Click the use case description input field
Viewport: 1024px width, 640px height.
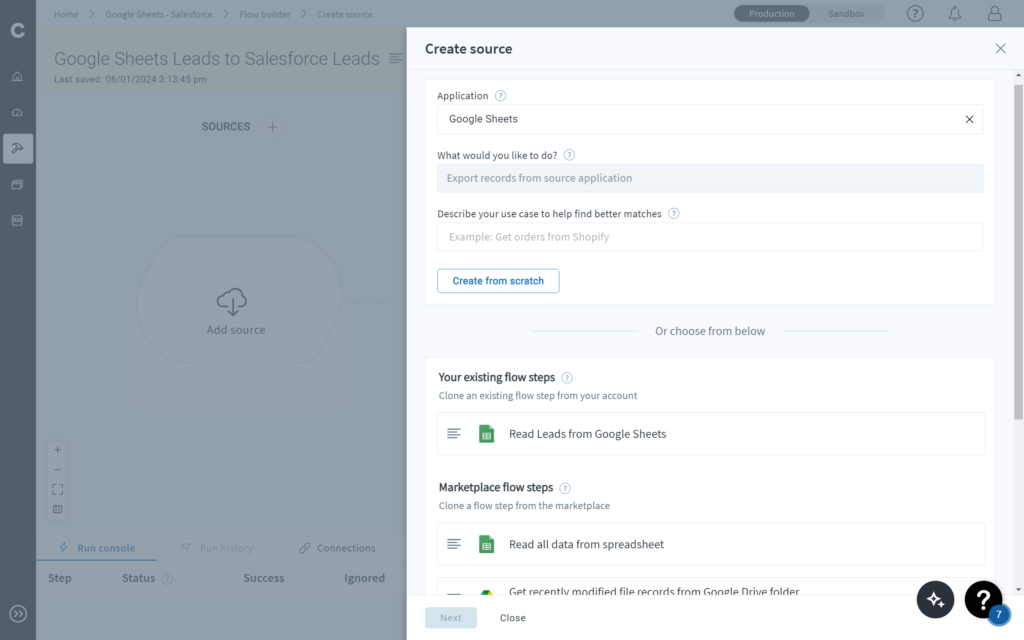point(709,237)
